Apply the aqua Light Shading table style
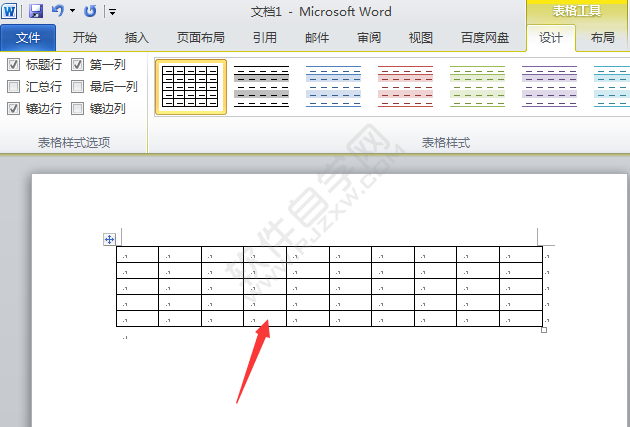 [x=612, y=86]
